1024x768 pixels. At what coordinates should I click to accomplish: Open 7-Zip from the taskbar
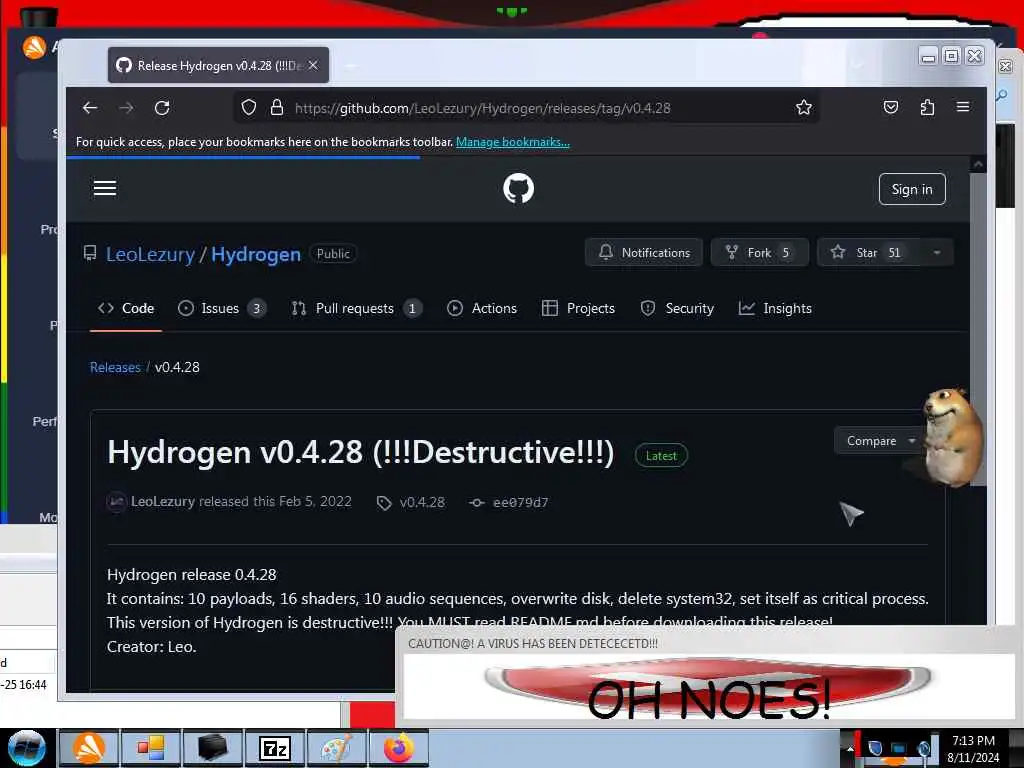[275, 748]
